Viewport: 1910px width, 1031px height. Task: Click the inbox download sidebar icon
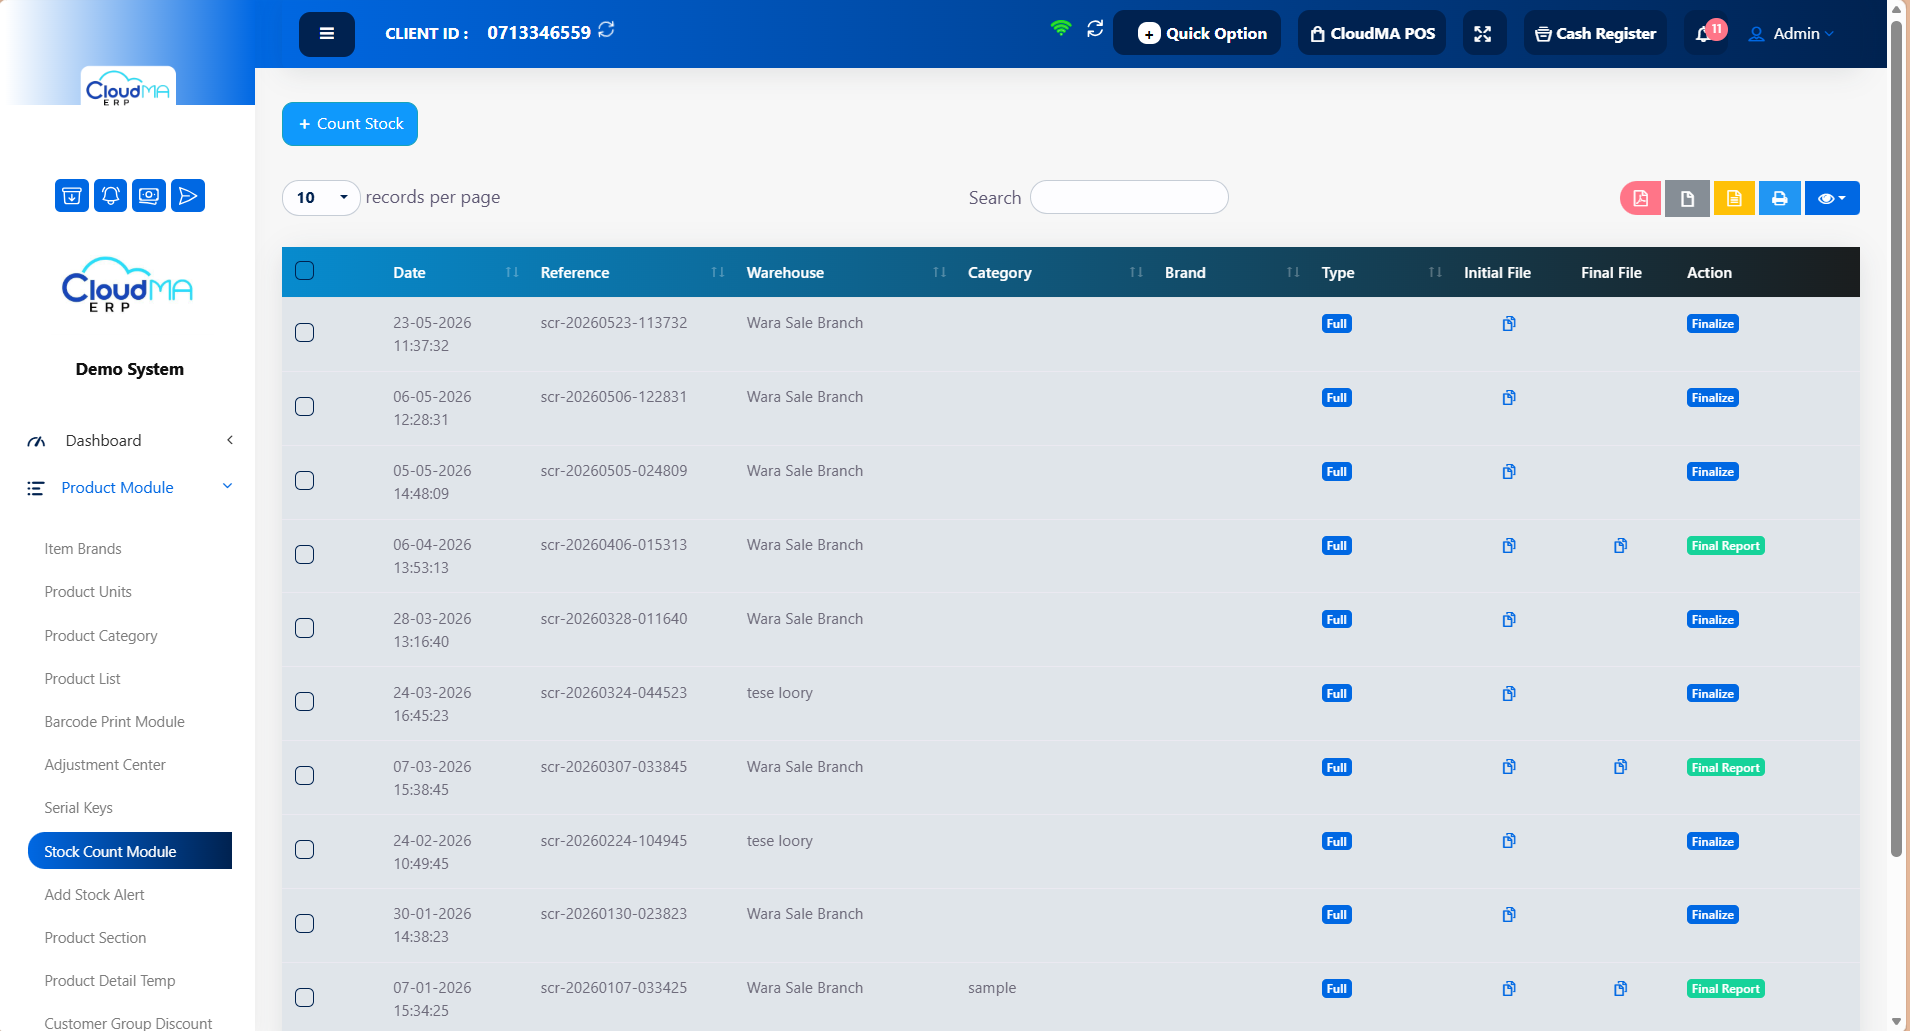pyautogui.click(x=72, y=196)
